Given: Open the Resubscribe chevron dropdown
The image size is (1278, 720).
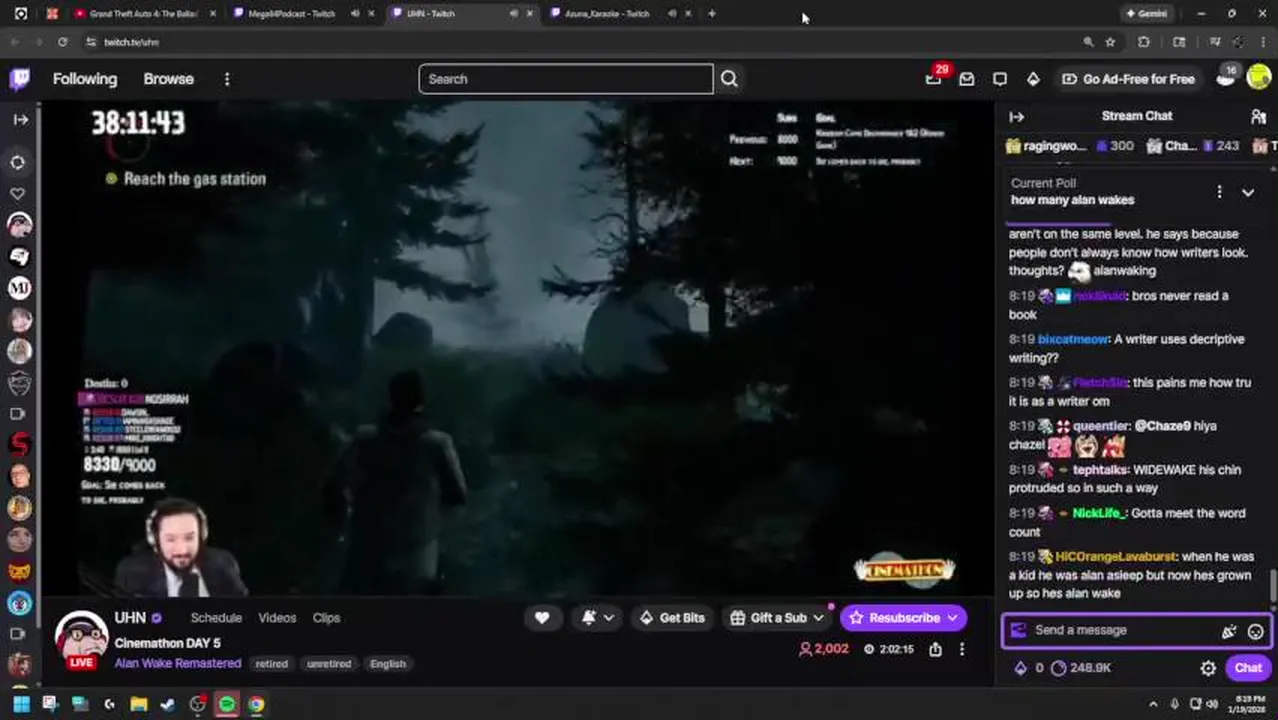Looking at the screenshot, I should click(x=952, y=618).
